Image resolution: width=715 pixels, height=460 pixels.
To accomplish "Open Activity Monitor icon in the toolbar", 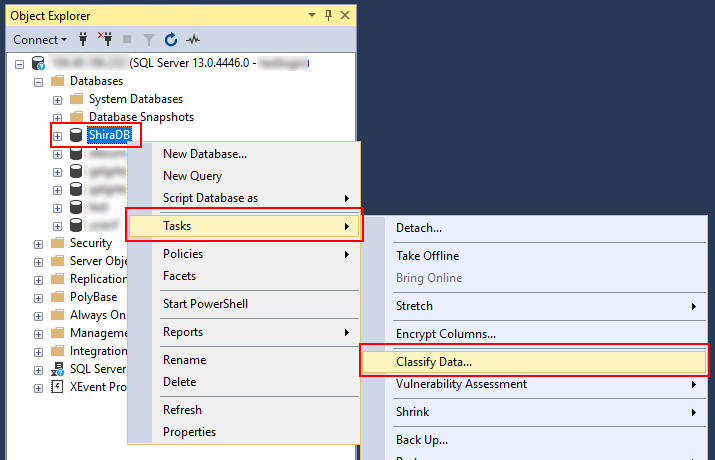I will 193,40.
